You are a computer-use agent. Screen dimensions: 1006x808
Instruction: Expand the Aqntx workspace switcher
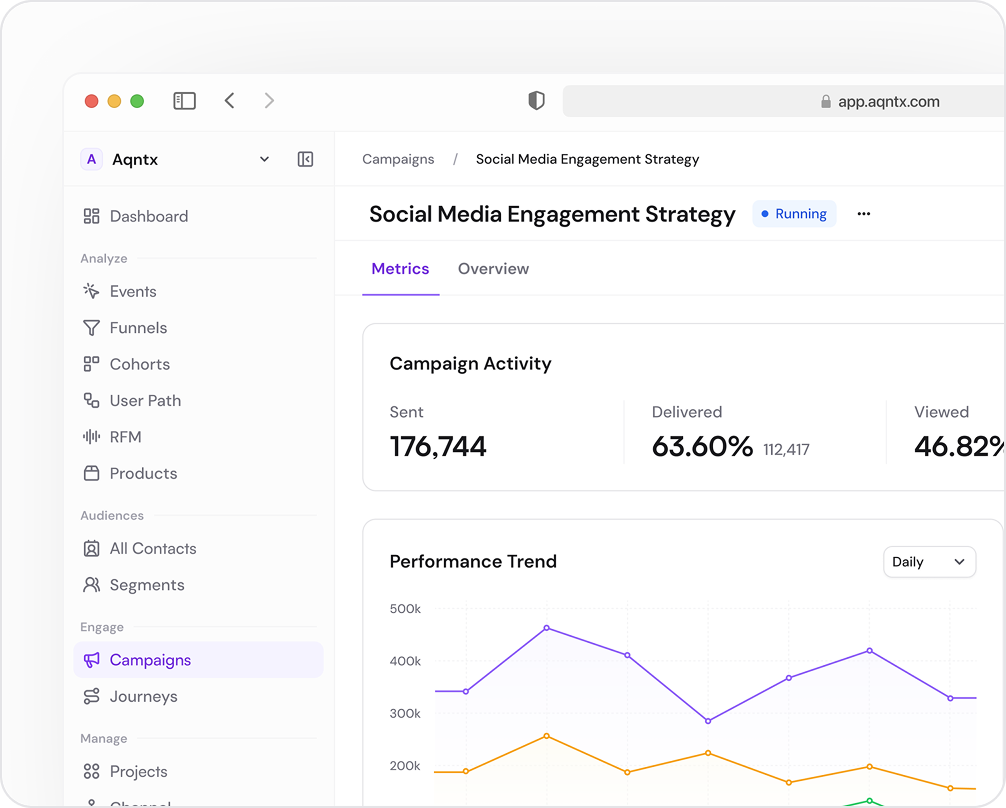(264, 159)
